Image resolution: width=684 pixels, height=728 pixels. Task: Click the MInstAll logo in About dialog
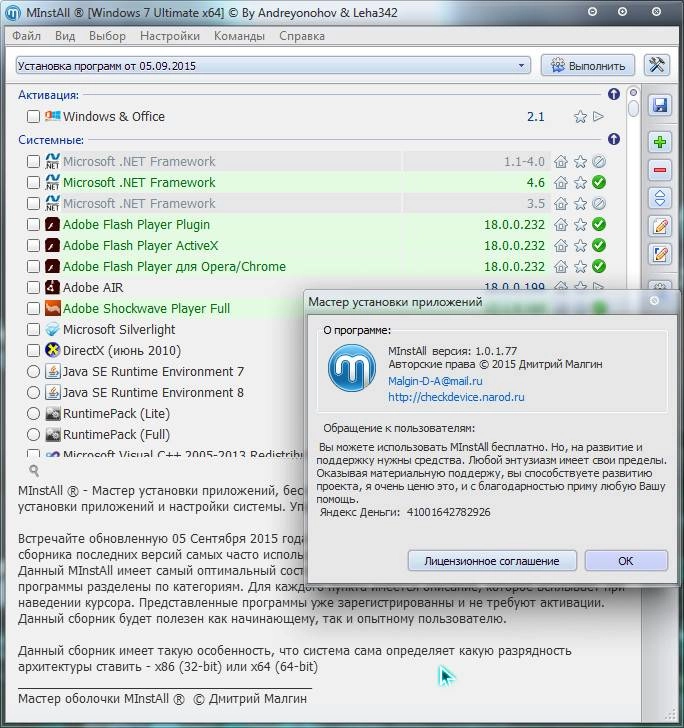pyautogui.click(x=352, y=368)
